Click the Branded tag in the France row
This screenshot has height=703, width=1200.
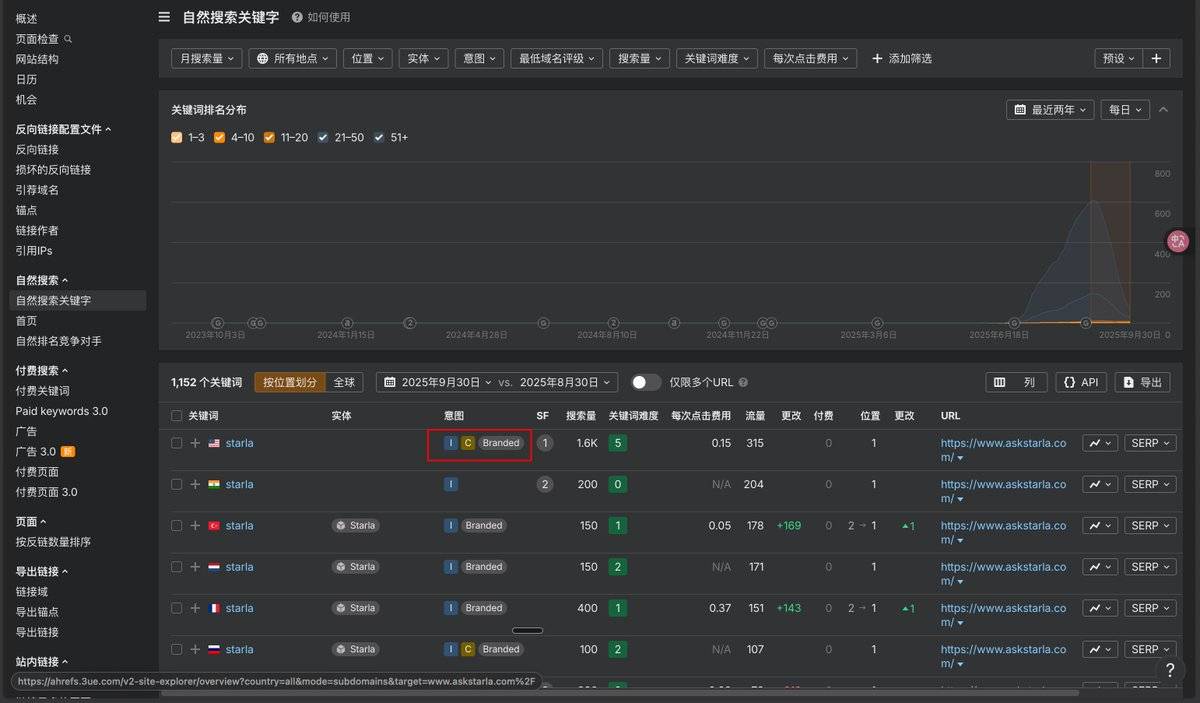point(484,608)
